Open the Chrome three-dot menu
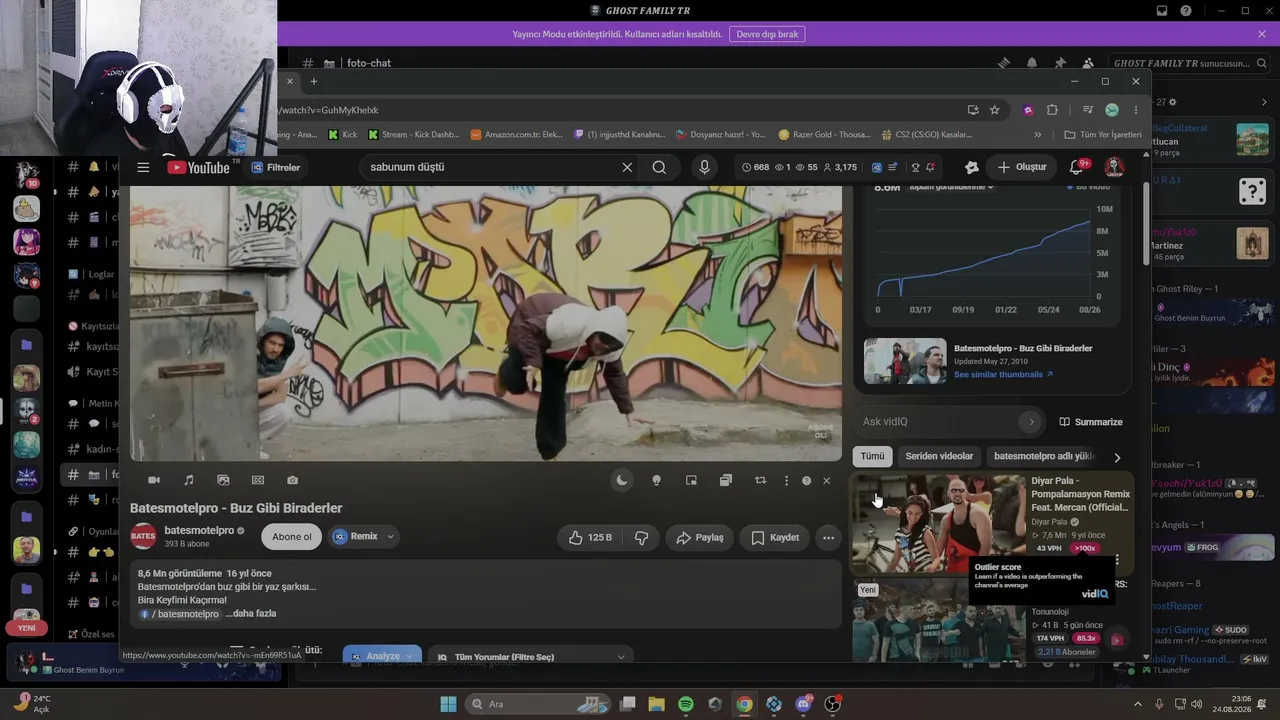 (1136, 110)
